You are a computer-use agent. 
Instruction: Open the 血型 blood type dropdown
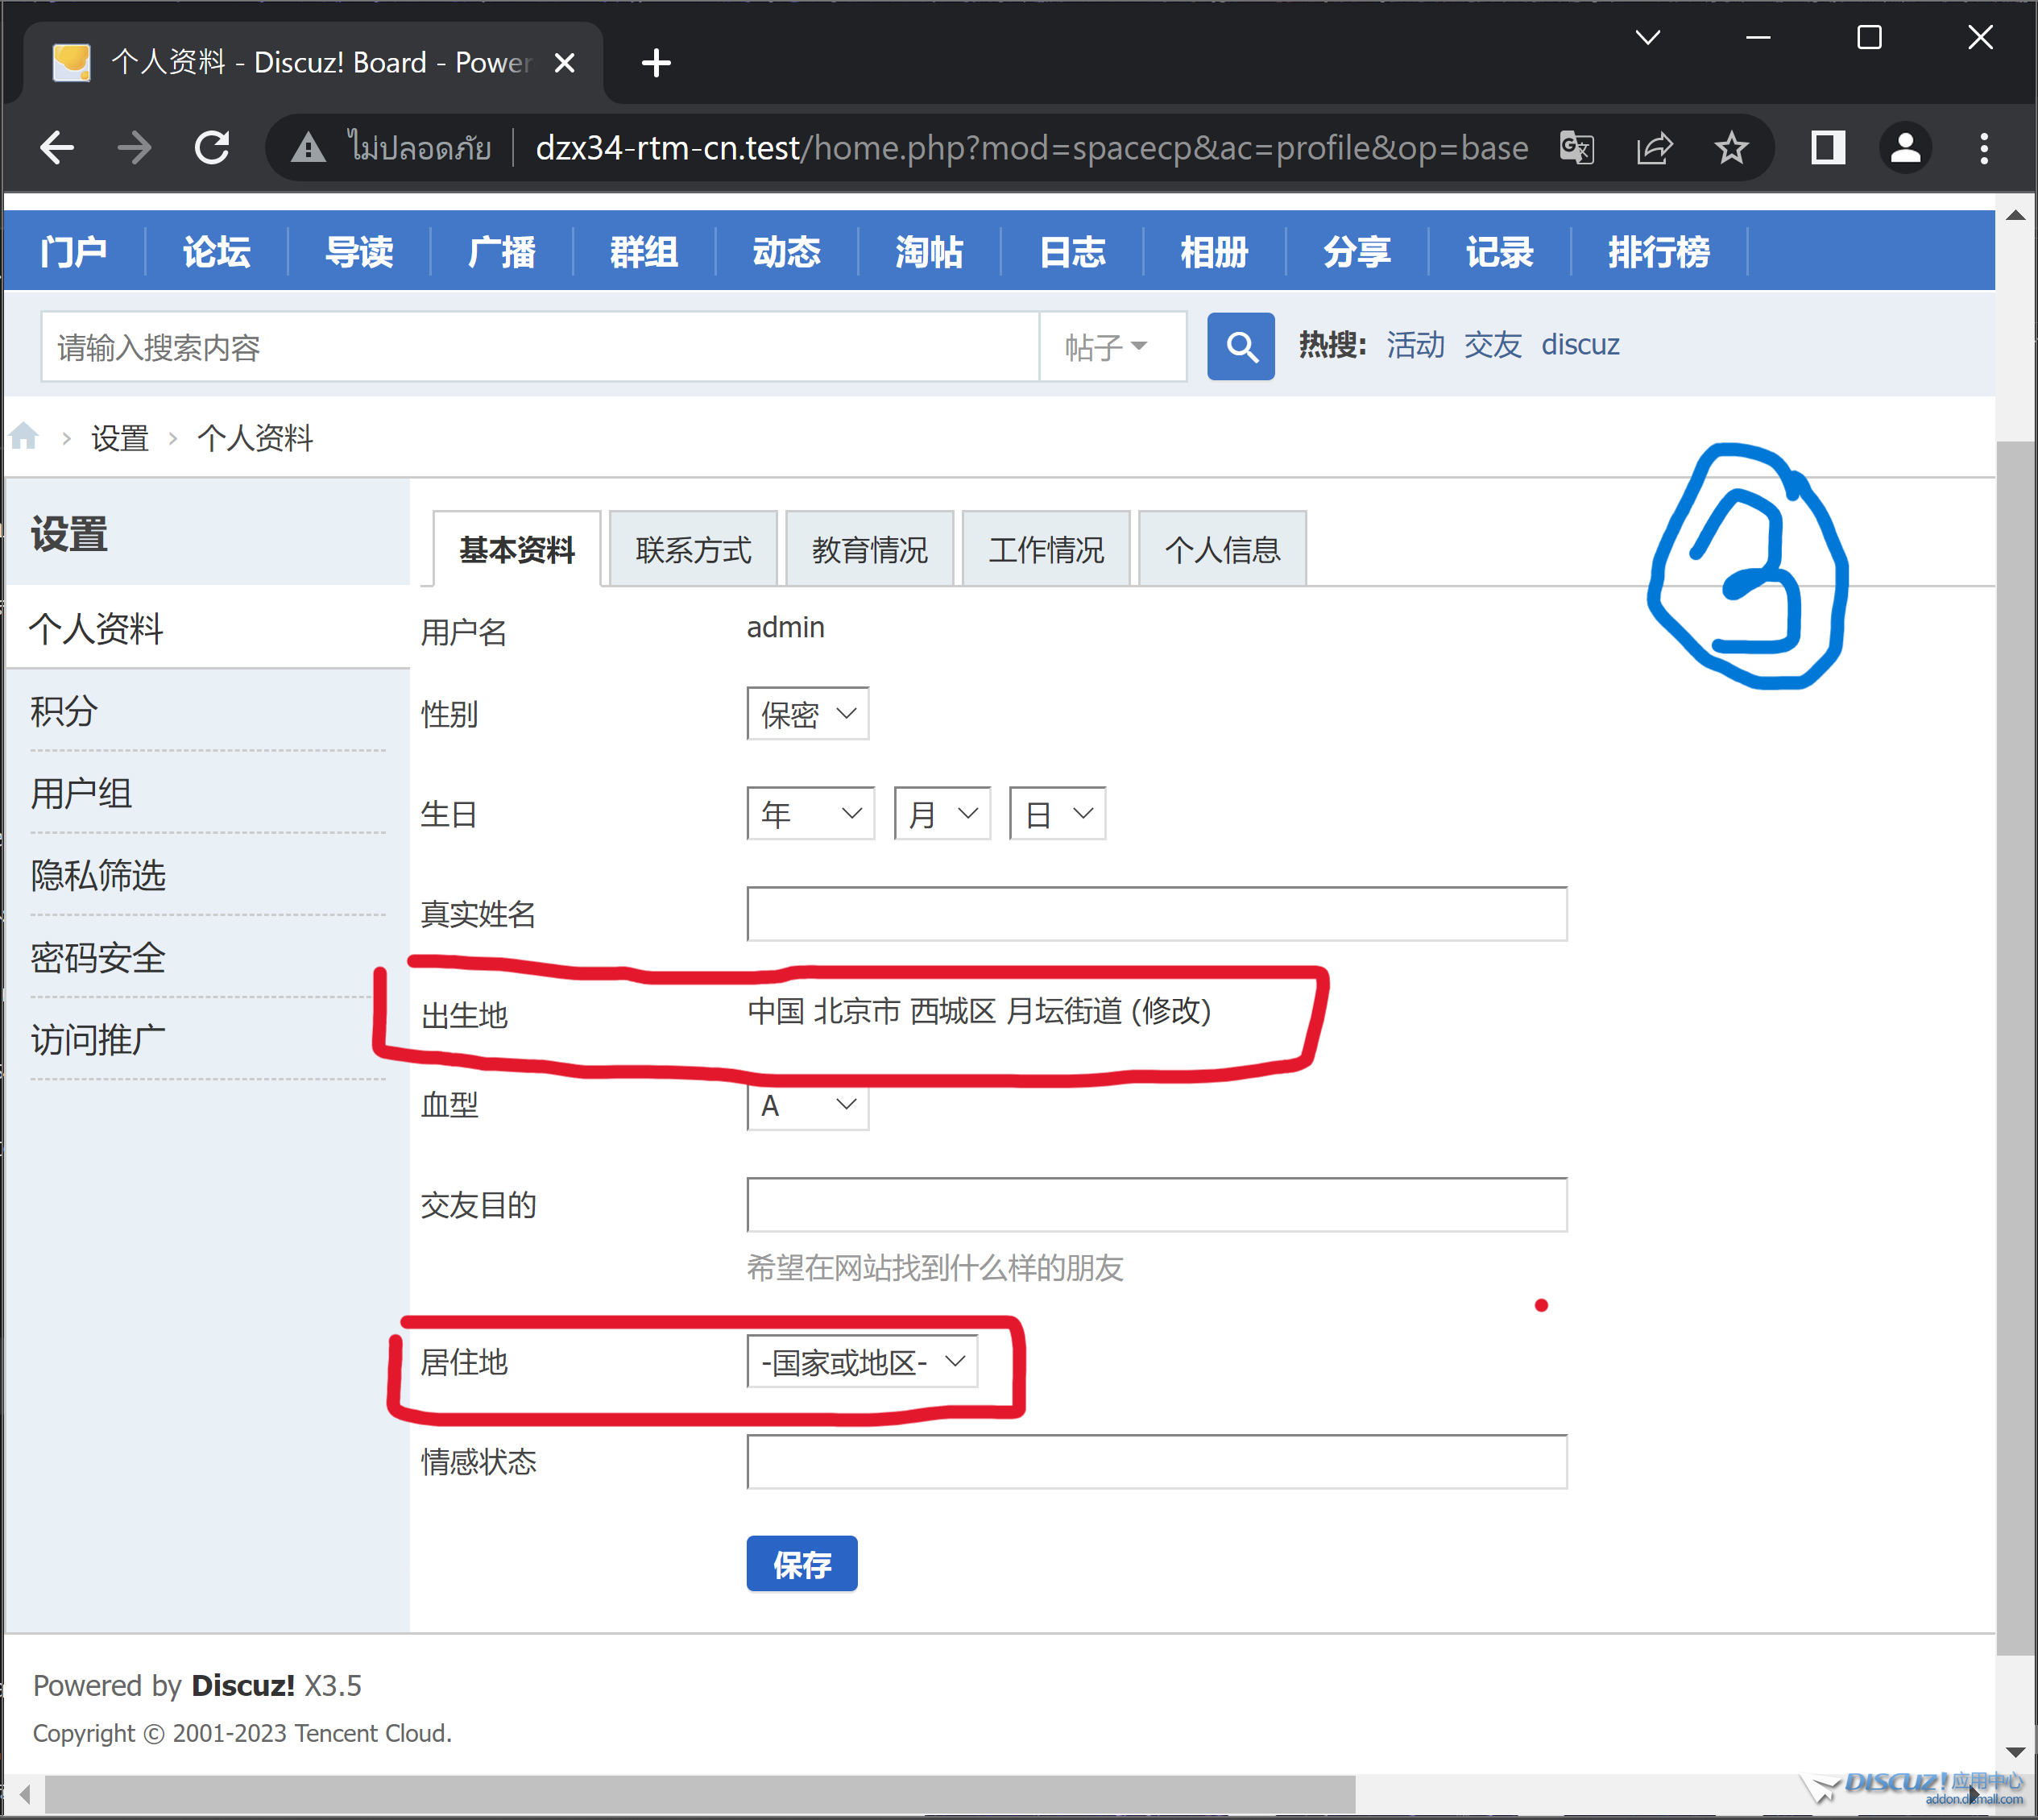tap(807, 1105)
